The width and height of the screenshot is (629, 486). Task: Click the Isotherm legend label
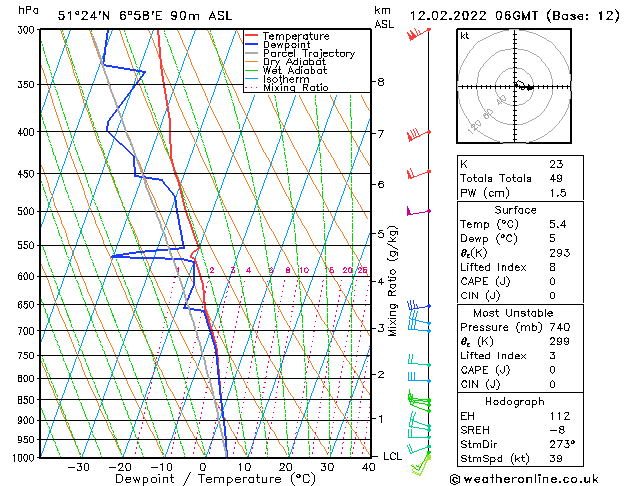[x=286, y=79]
